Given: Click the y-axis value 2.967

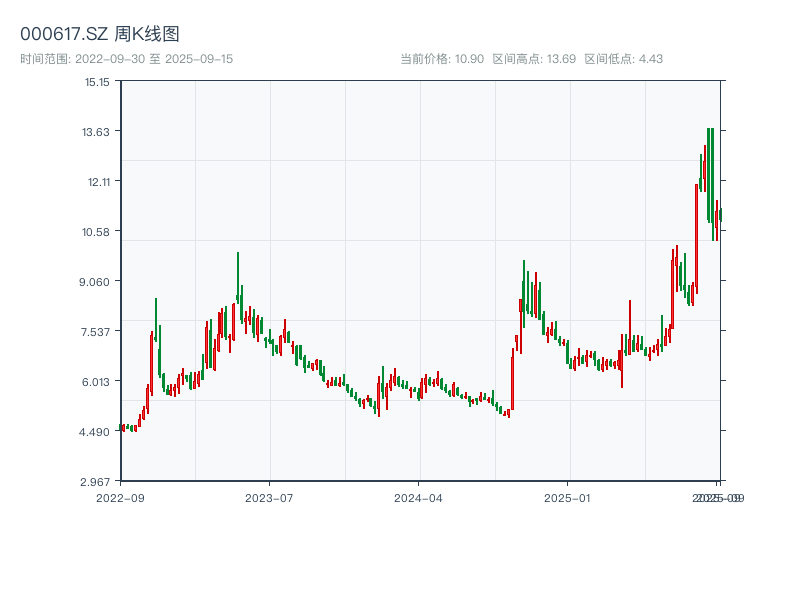Looking at the screenshot, I should click(x=95, y=482).
